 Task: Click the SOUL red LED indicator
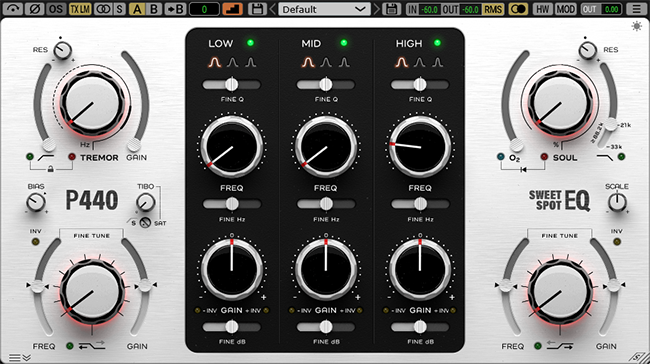coord(544,157)
